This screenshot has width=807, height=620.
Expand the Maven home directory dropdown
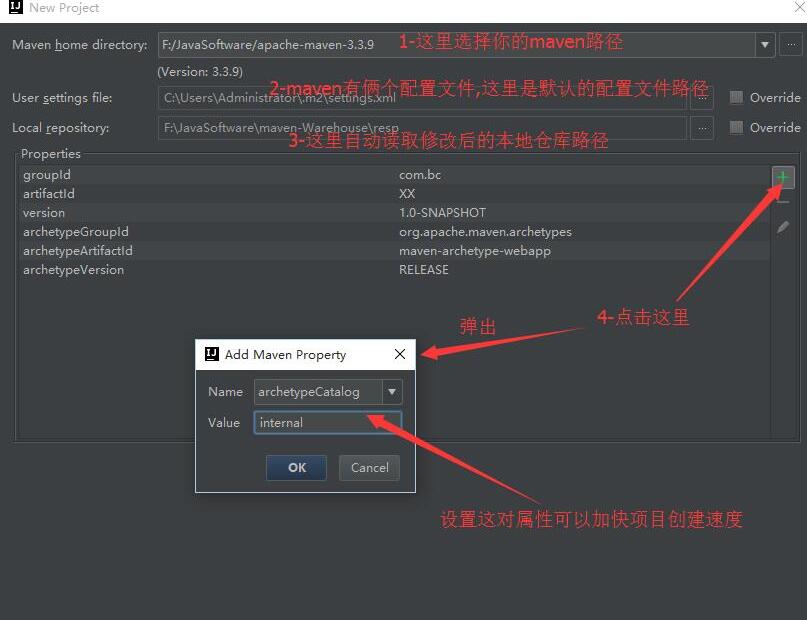pyautogui.click(x=765, y=45)
